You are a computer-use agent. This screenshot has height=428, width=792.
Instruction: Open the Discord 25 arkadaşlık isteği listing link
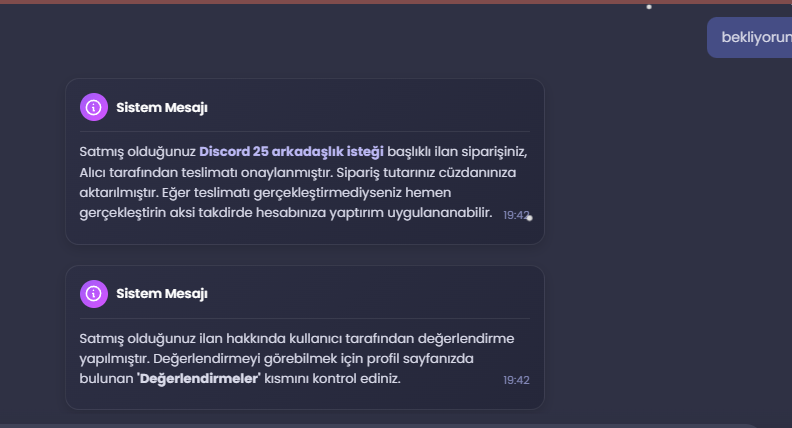[291, 152]
